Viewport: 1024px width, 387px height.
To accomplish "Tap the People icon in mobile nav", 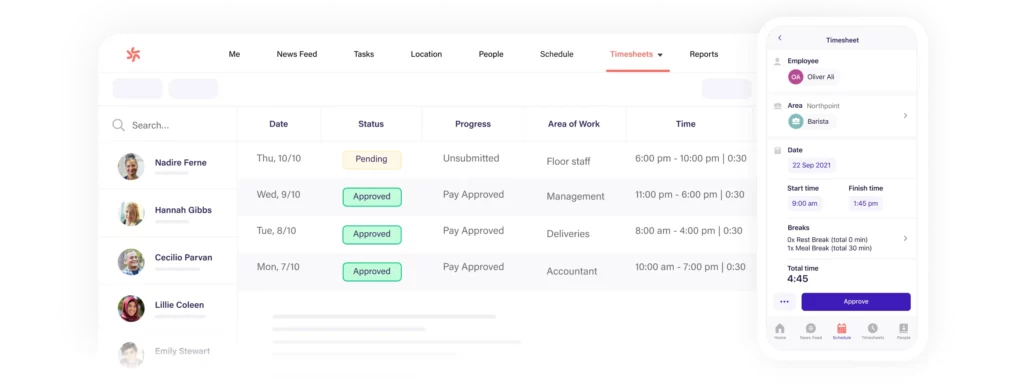I will click(903, 328).
